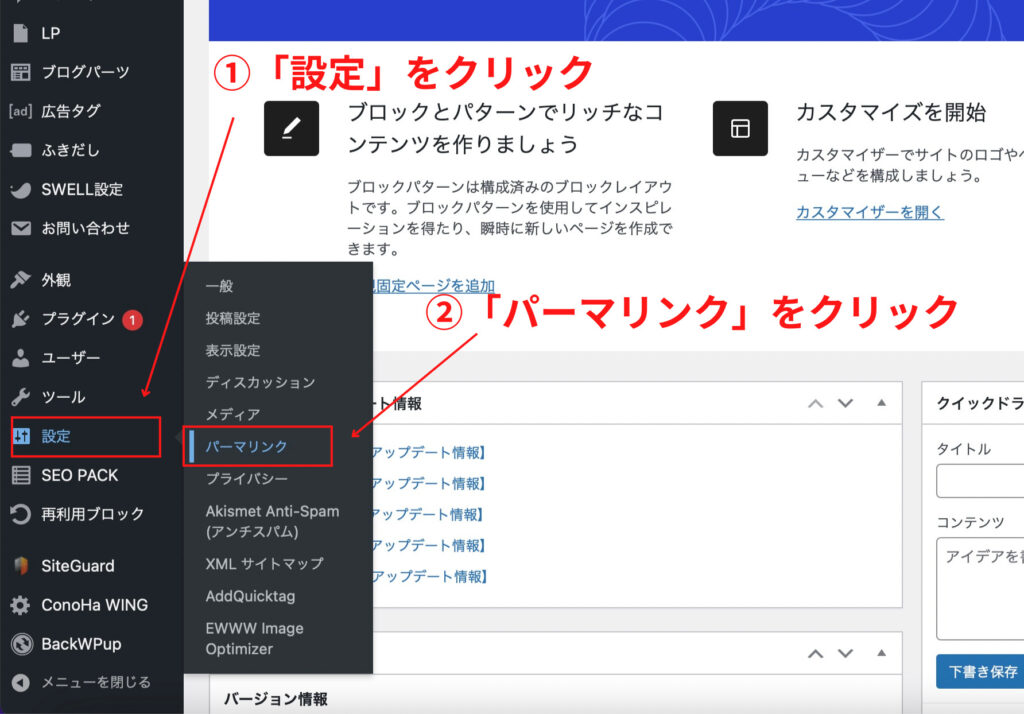Click the 下書き保存 button

(982, 672)
